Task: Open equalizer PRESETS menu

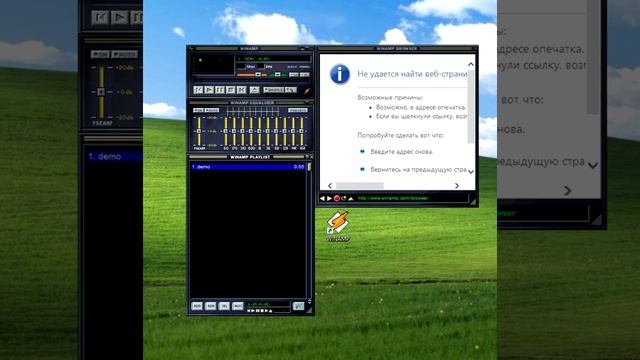Action: tap(298, 110)
